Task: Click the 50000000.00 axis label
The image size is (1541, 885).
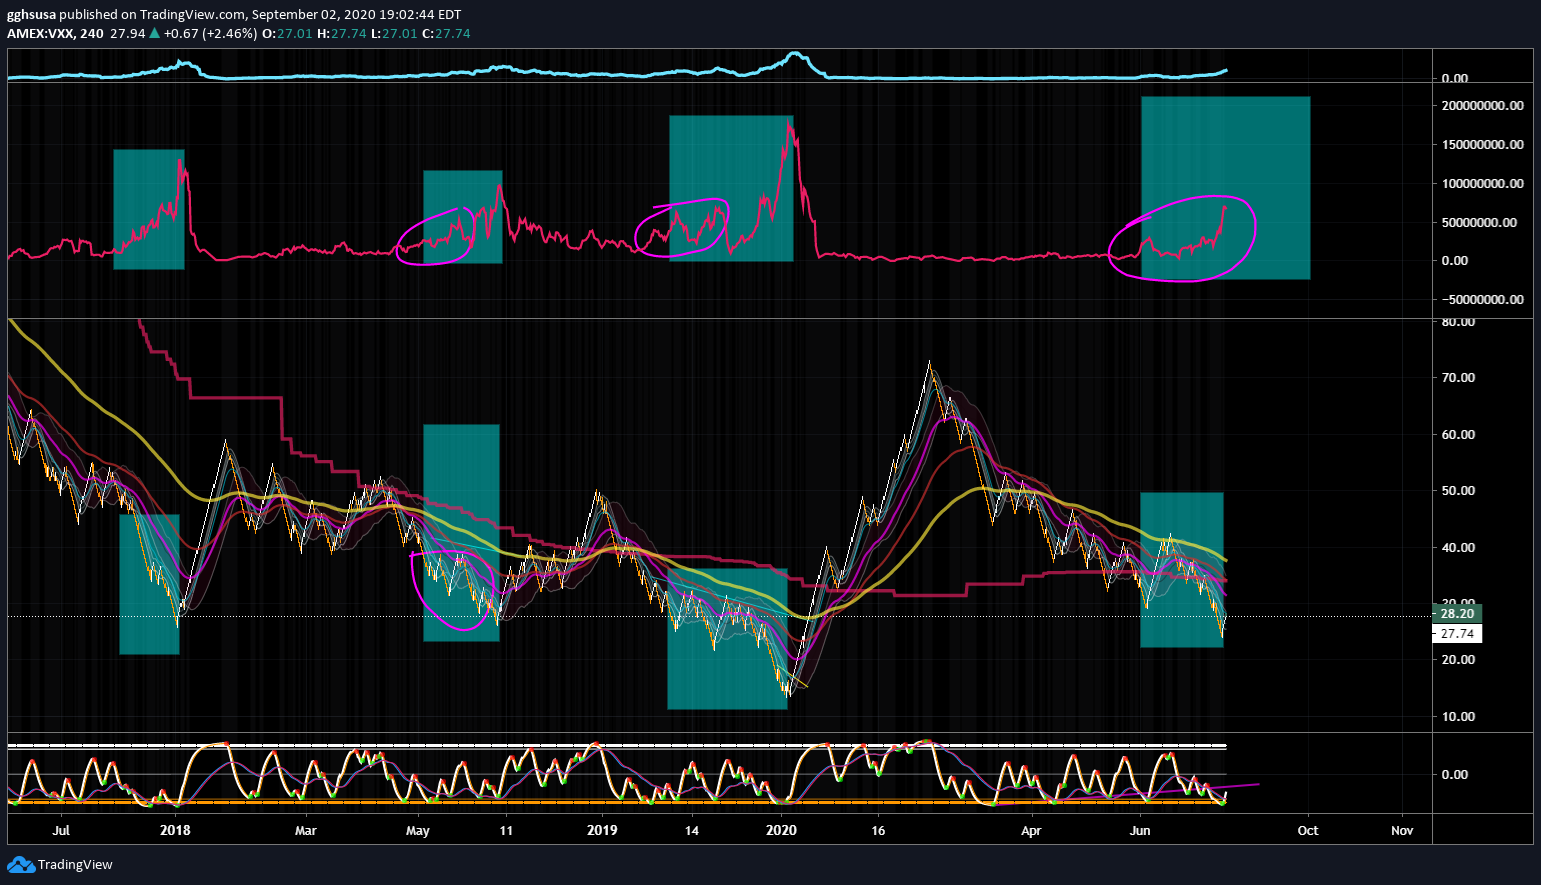Action: tap(1479, 222)
